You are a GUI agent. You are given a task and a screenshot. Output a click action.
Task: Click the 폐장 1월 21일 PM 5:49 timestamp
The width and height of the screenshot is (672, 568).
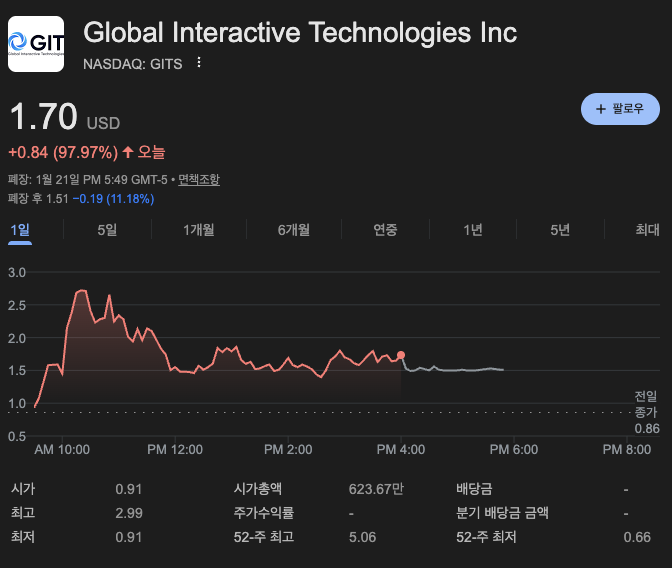[87, 179]
